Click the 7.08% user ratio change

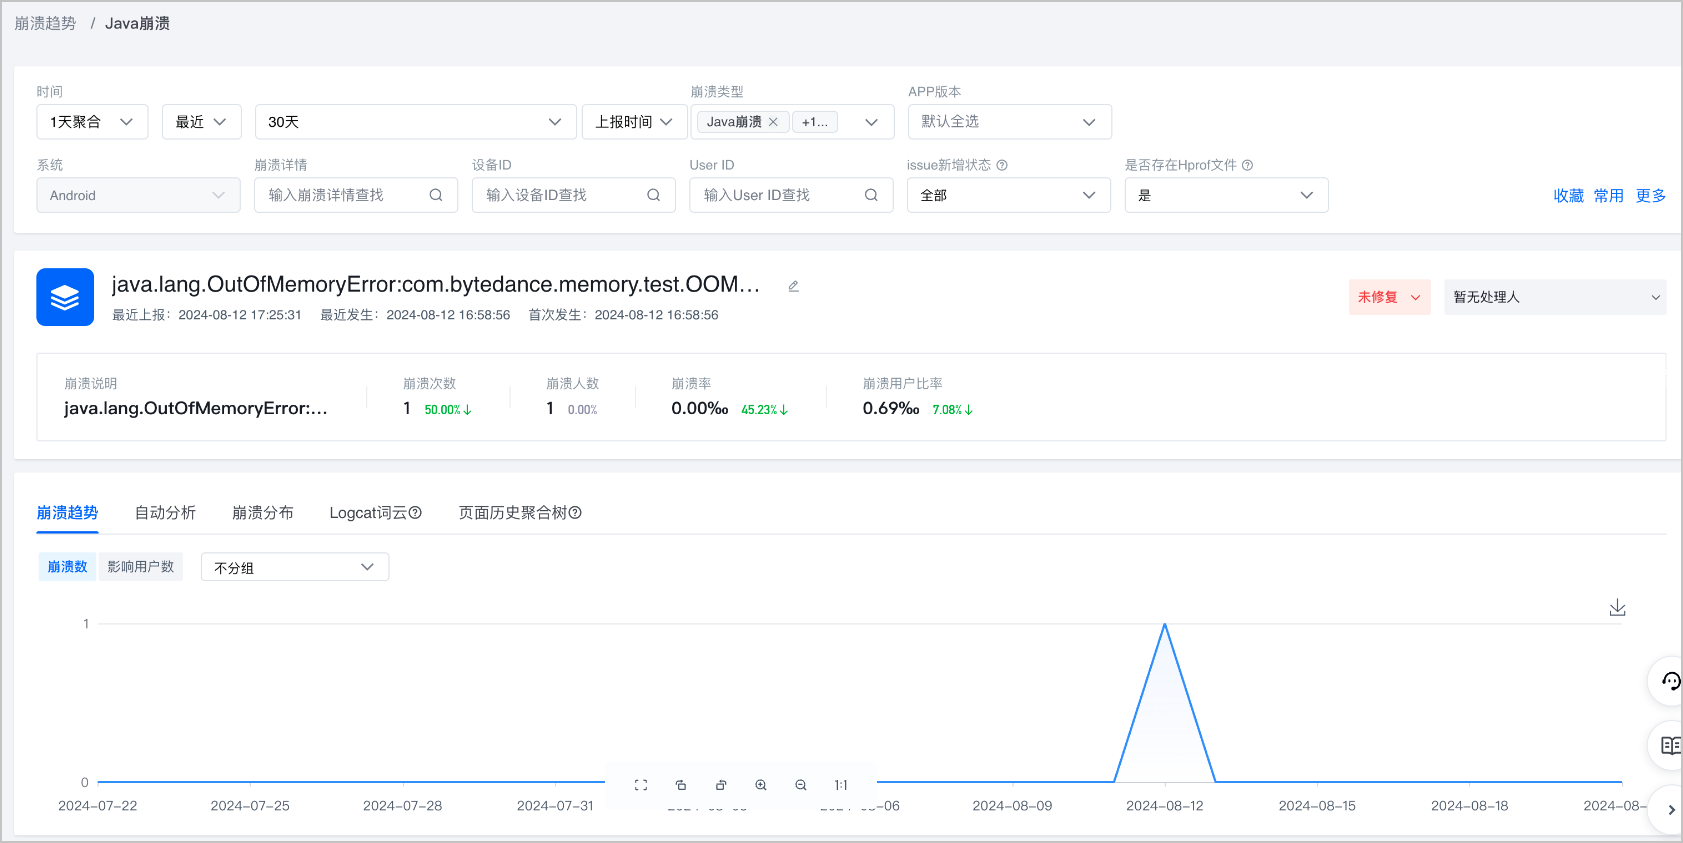click(953, 410)
